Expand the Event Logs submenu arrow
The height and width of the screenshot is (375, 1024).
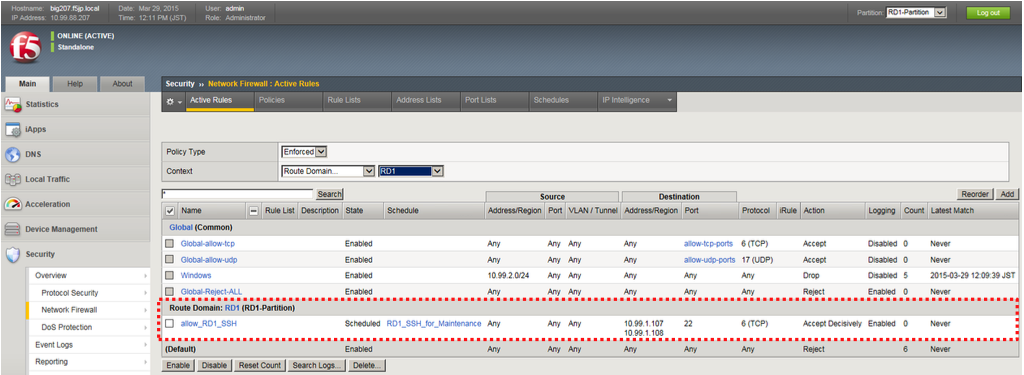[145, 344]
